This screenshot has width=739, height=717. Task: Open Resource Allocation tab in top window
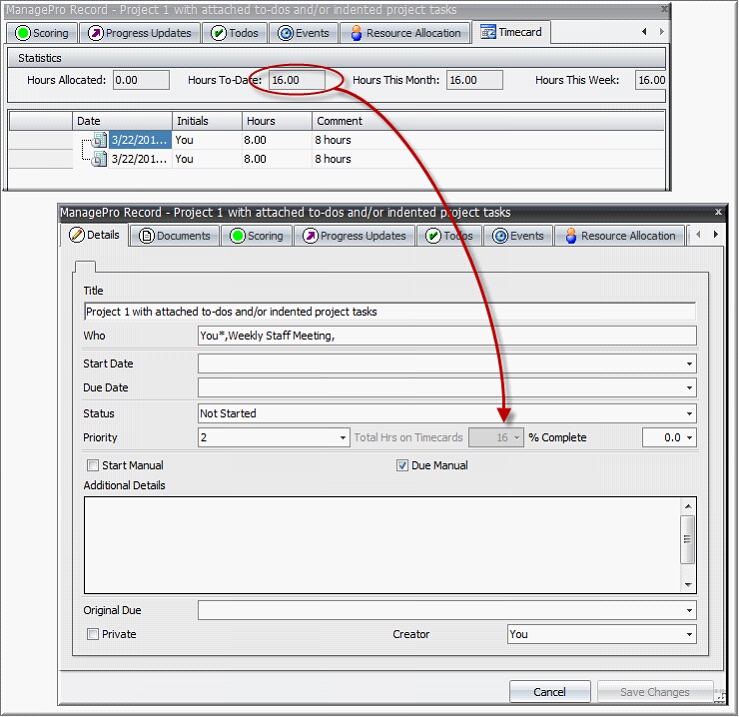point(405,33)
